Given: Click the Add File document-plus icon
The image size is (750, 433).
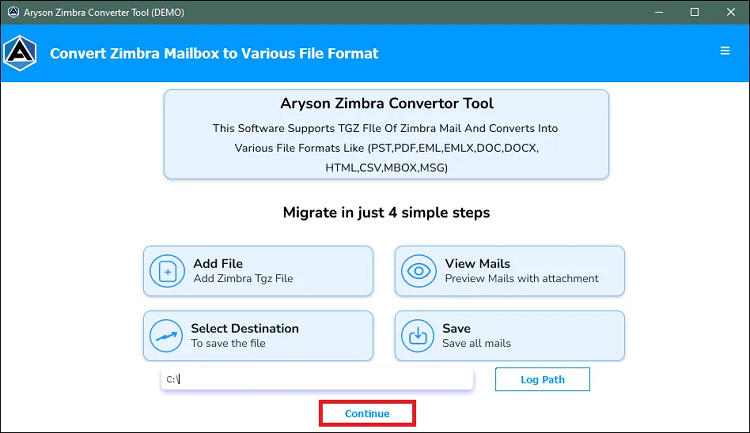Looking at the screenshot, I should pyautogui.click(x=167, y=271).
